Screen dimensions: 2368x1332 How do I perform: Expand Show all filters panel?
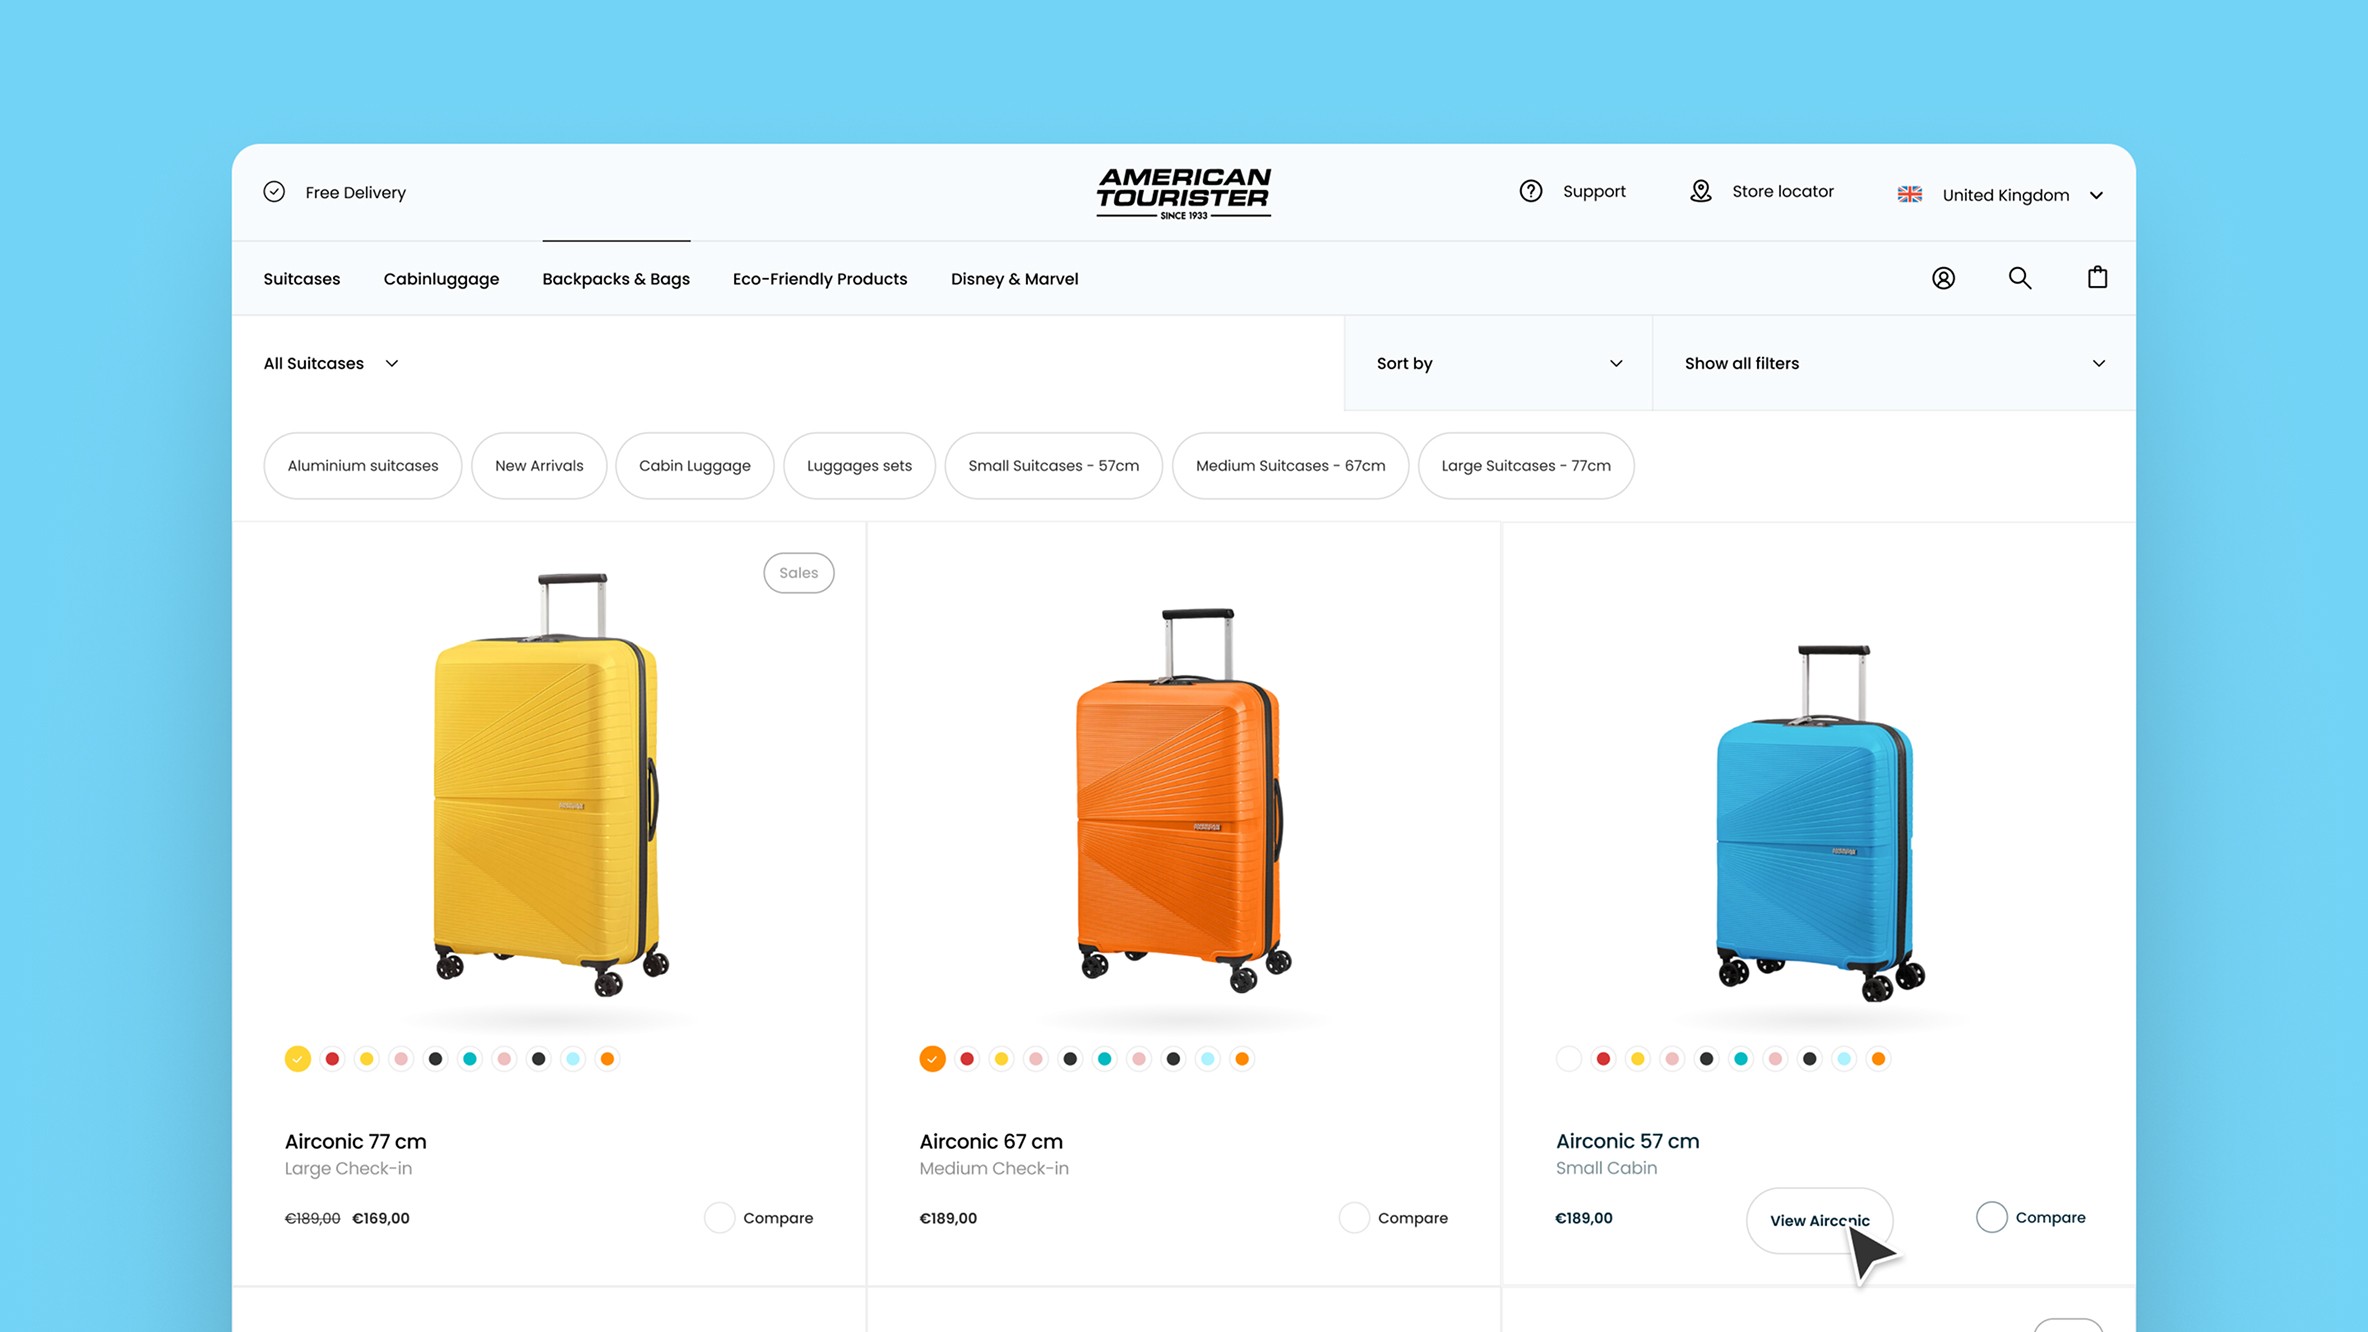coord(1894,363)
